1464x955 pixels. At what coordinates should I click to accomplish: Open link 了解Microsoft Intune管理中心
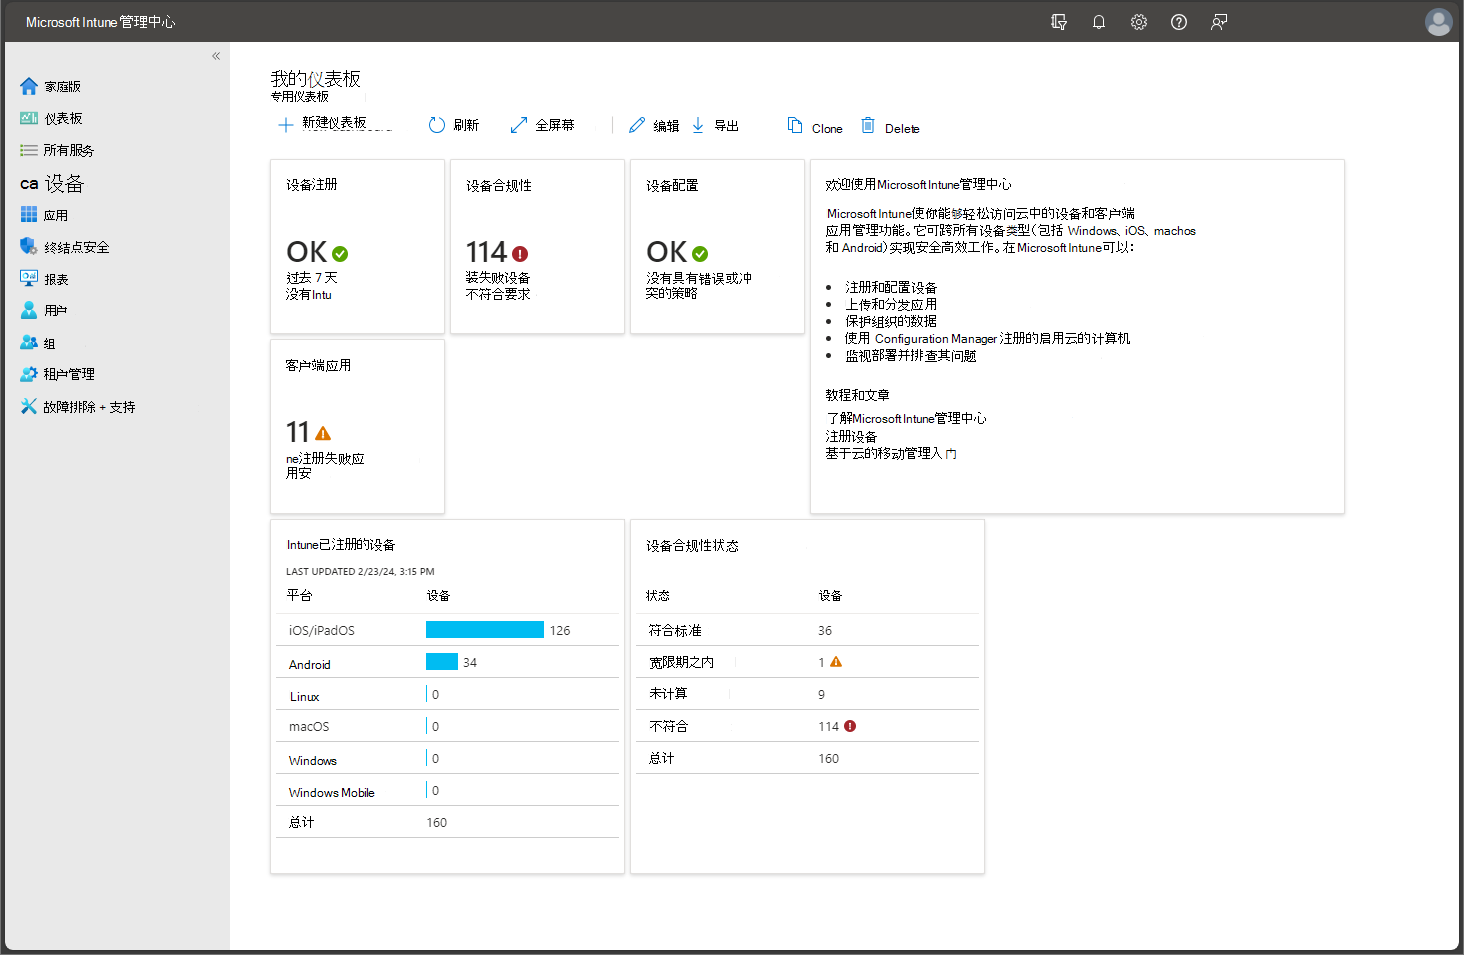point(906,418)
